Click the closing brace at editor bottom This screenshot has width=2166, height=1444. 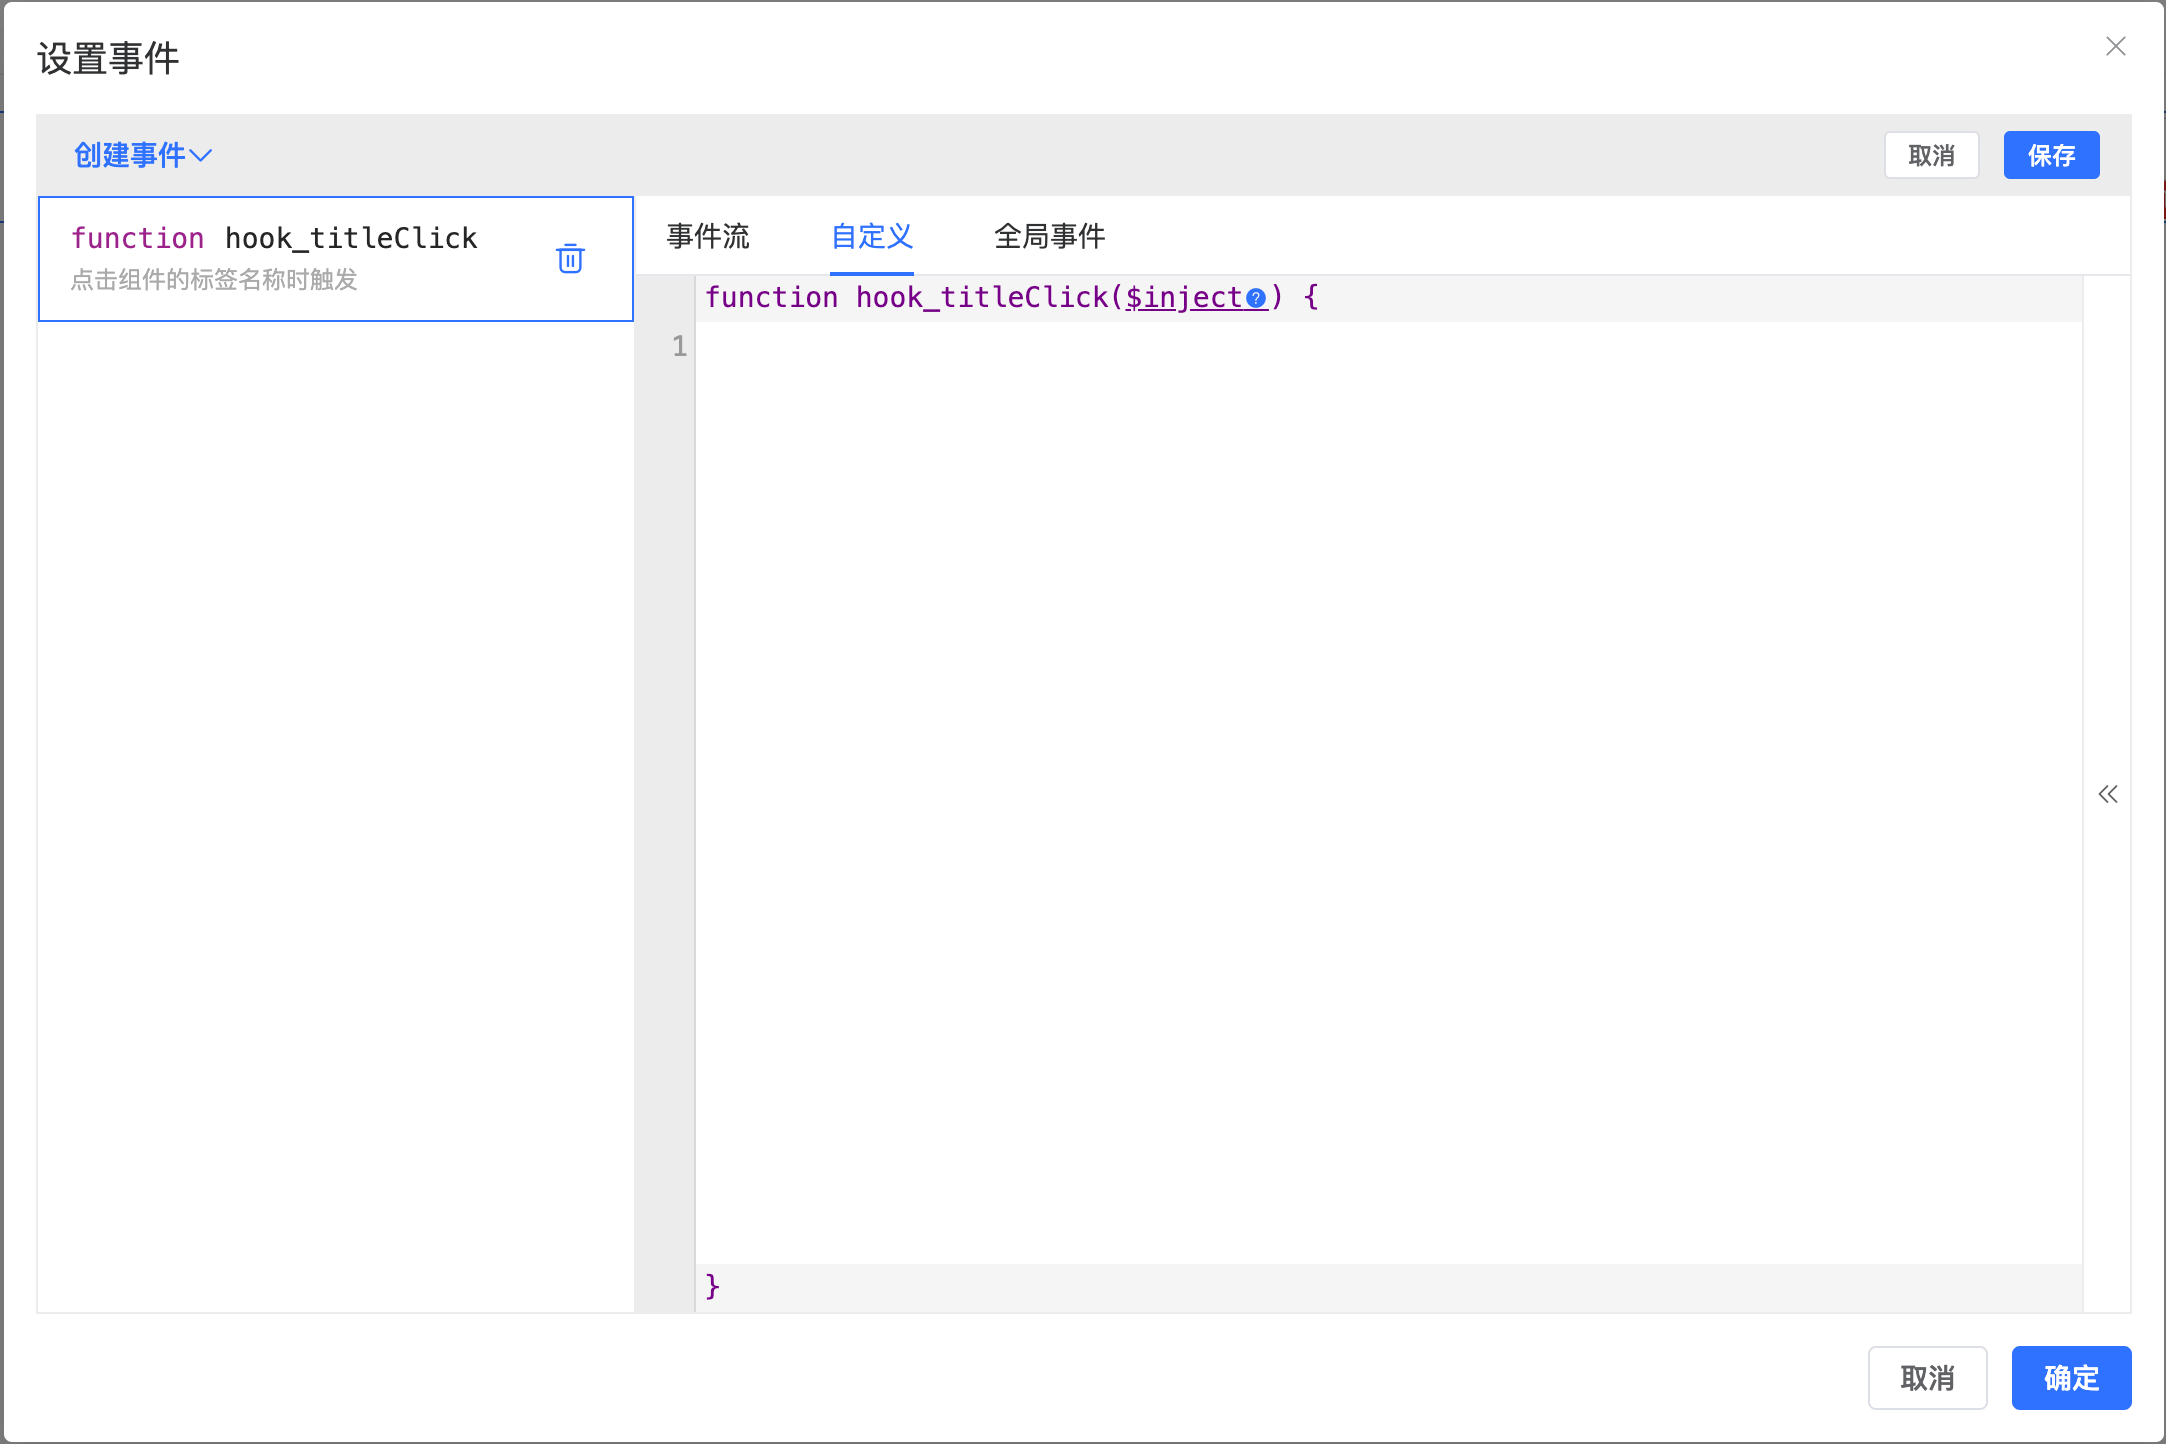coord(712,1286)
